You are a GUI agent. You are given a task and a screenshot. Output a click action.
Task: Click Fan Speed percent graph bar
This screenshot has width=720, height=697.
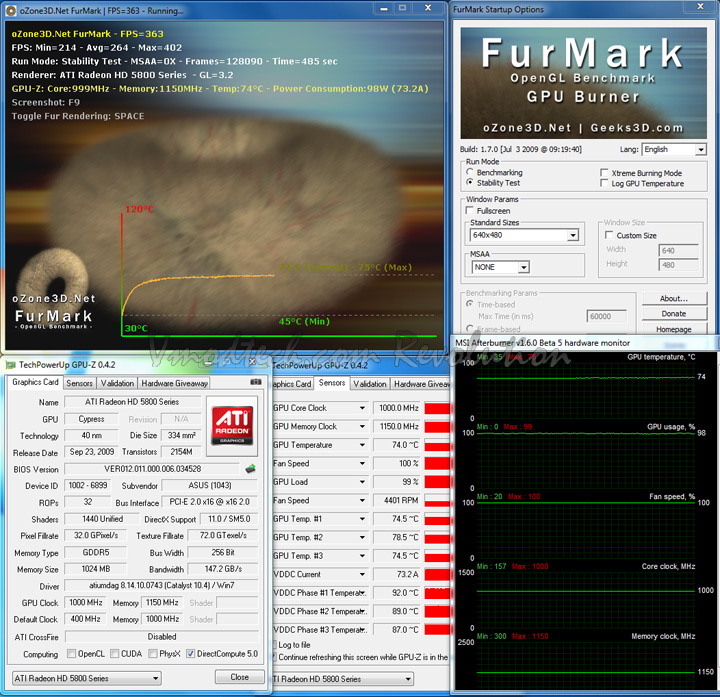click(437, 464)
